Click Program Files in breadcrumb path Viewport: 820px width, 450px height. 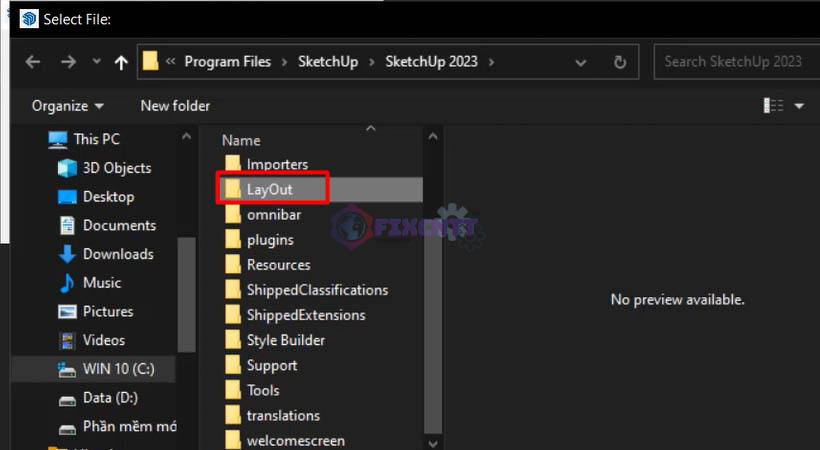click(227, 62)
